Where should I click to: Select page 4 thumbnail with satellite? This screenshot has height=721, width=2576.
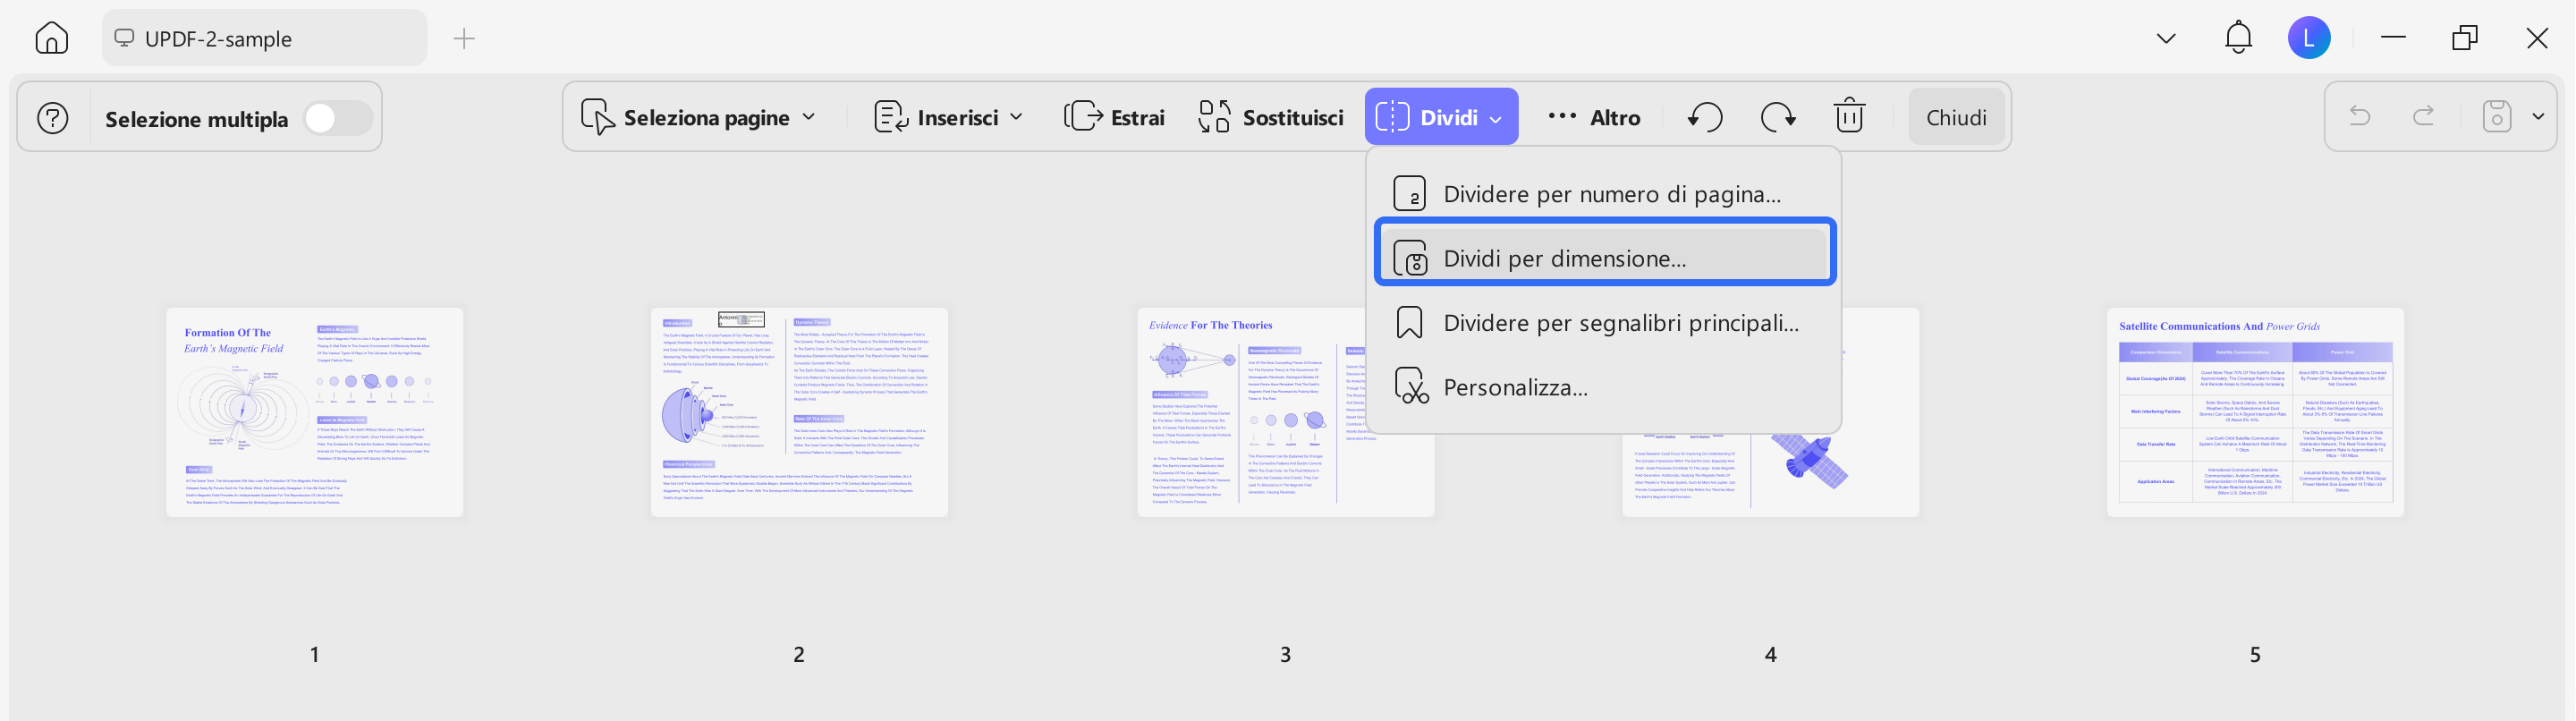(x=1770, y=412)
